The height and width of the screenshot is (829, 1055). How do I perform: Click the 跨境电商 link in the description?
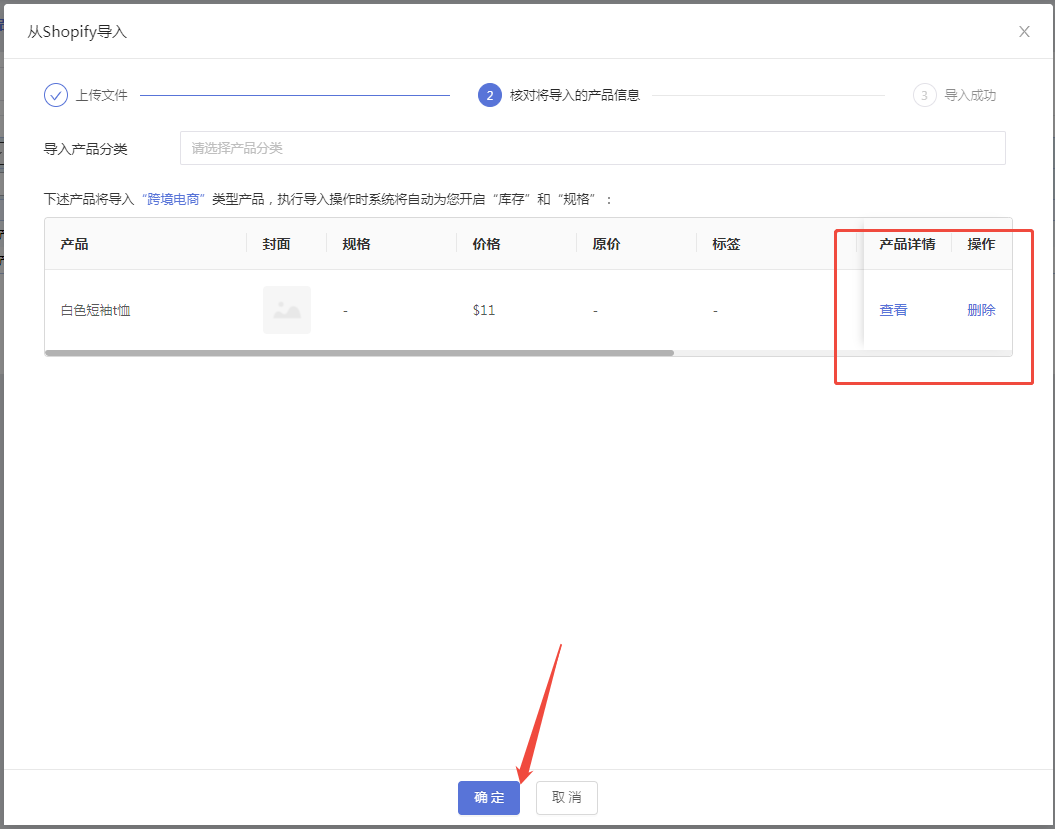(173, 199)
